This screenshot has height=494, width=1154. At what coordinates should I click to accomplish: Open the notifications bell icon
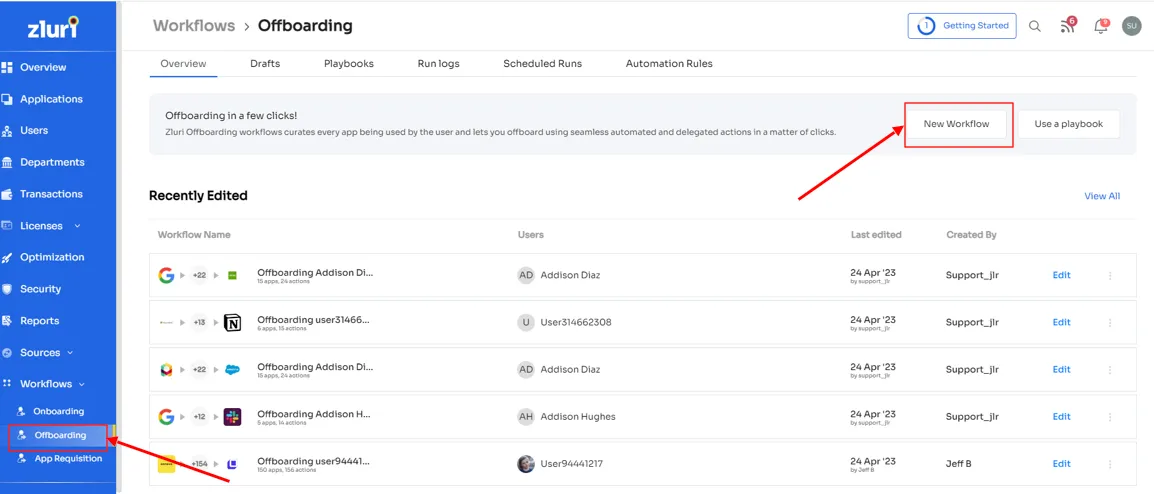(x=1101, y=27)
